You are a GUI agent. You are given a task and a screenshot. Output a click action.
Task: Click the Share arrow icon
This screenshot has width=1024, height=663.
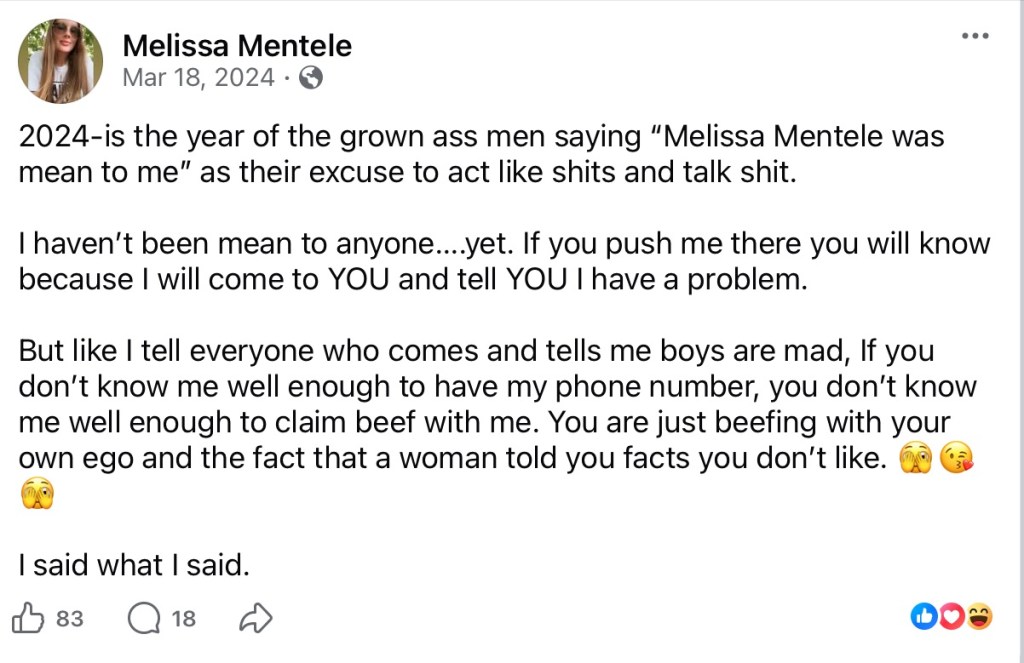(x=256, y=618)
